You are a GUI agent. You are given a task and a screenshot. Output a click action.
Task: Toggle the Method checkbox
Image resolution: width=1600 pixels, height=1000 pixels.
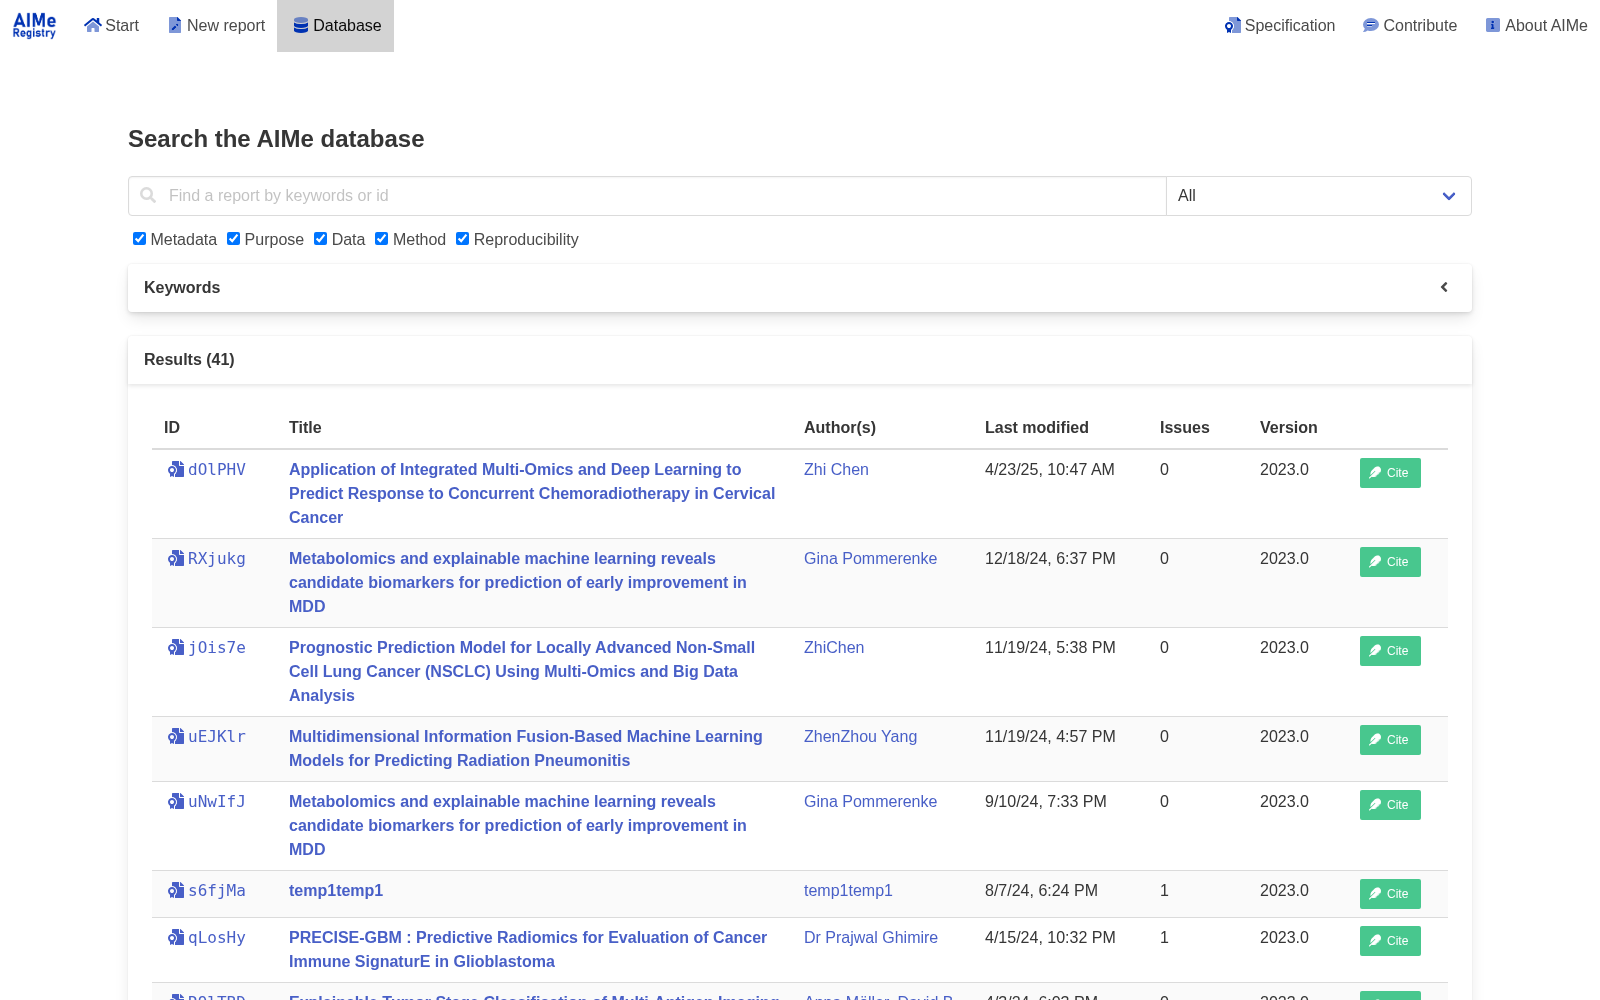tap(381, 238)
